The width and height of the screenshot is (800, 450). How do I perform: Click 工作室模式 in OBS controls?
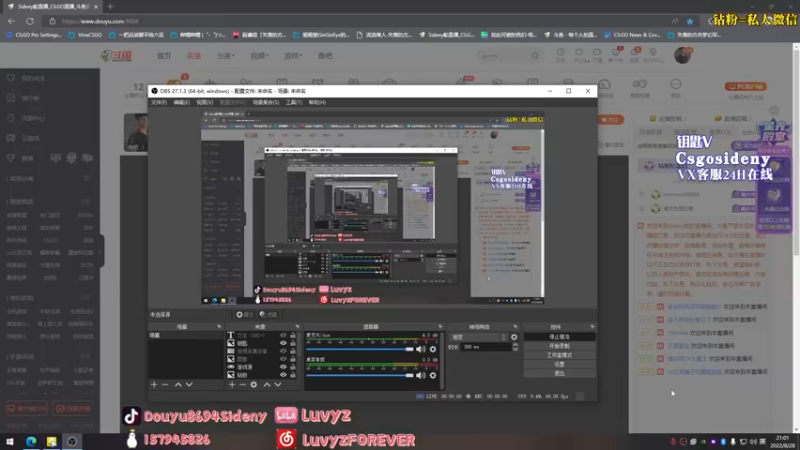click(x=559, y=355)
